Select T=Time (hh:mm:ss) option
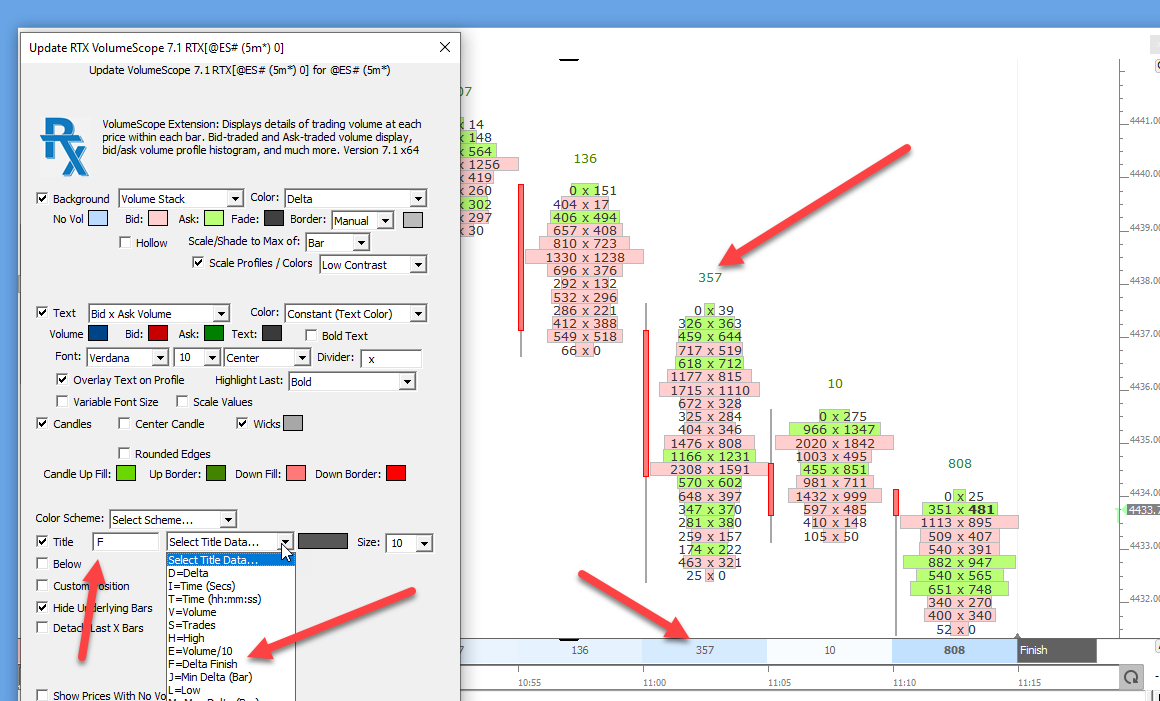This screenshot has width=1160, height=701. coord(231,599)
